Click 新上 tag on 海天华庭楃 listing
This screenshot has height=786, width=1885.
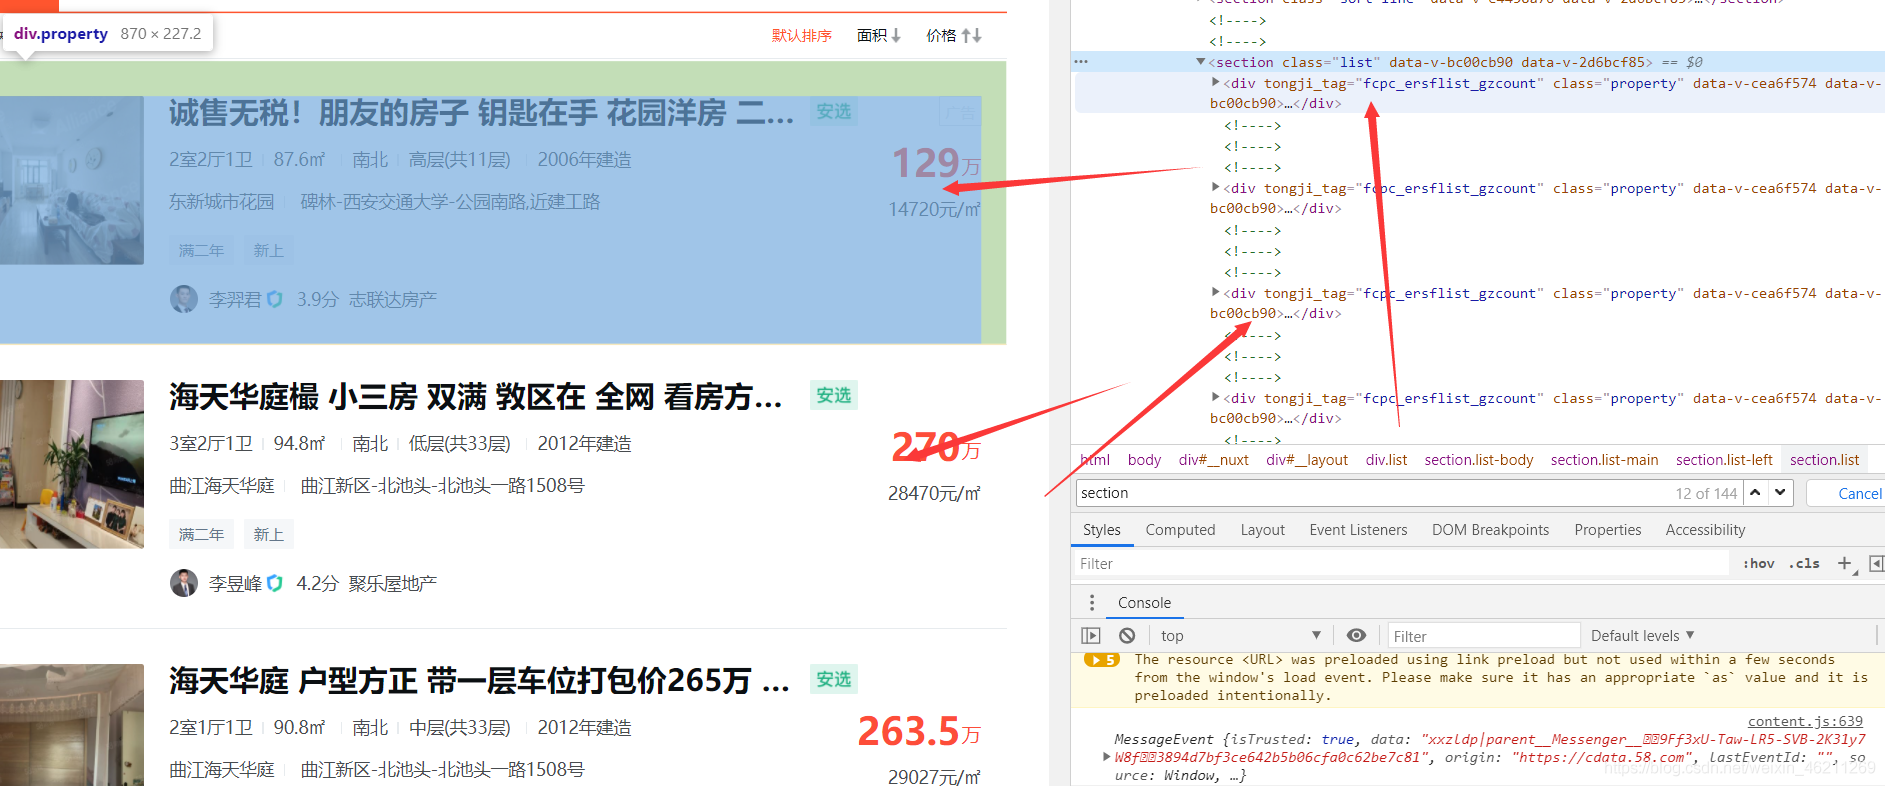(x=268, y=535)
